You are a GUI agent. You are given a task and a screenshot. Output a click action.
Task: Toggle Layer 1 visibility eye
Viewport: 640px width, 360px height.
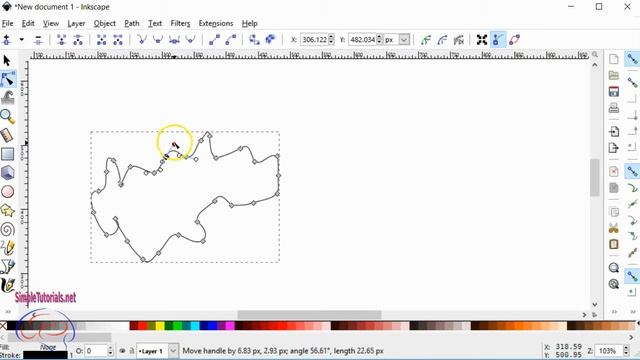[x=122, y=351]
